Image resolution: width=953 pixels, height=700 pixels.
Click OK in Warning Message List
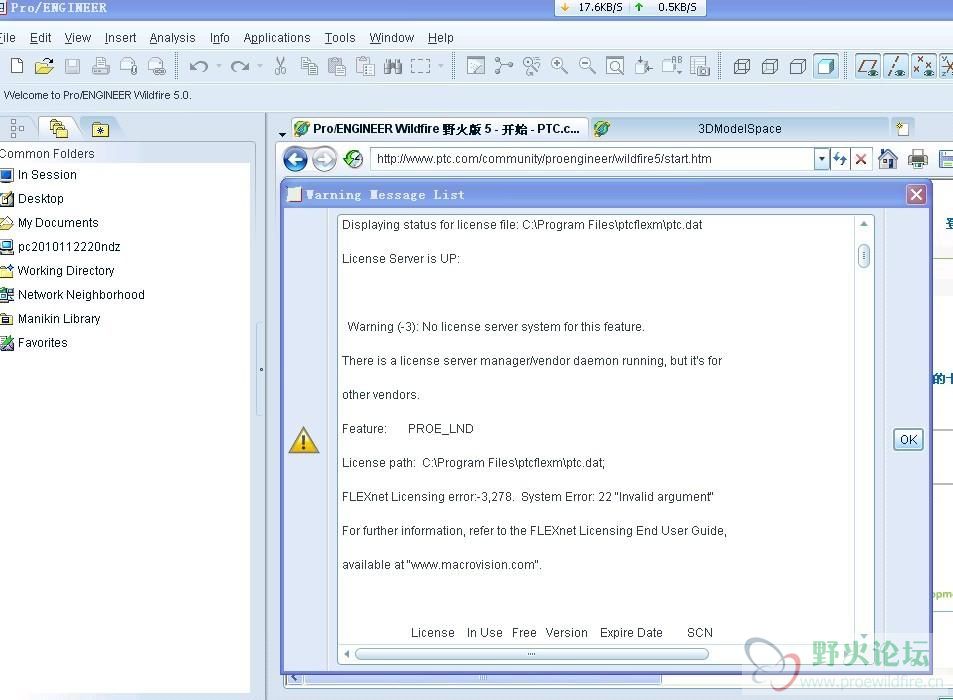click(908, 439)
